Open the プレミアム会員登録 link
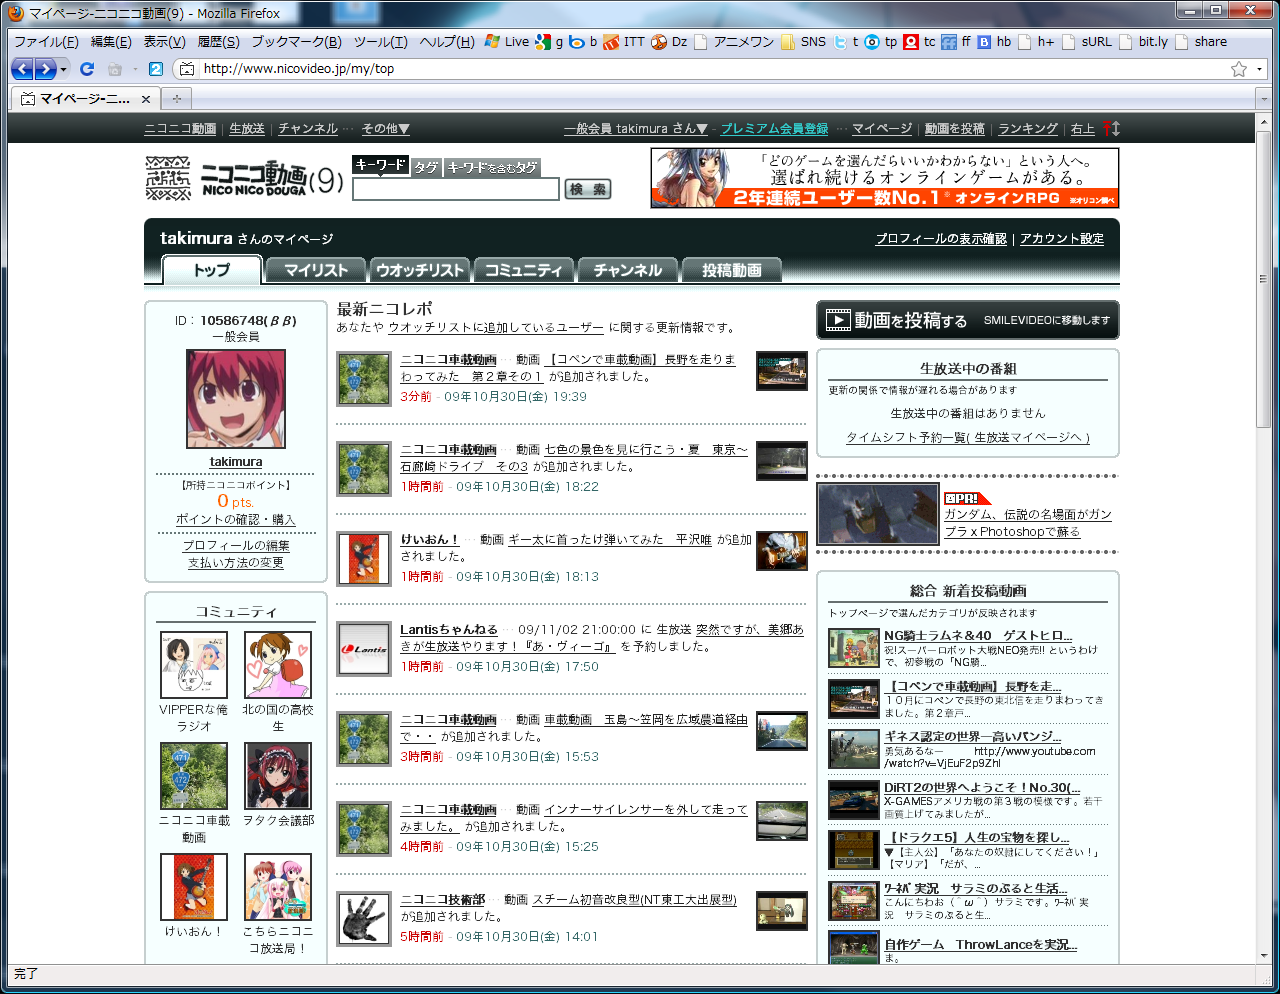This screenshot has width=1280, height=994. (774, 129)
